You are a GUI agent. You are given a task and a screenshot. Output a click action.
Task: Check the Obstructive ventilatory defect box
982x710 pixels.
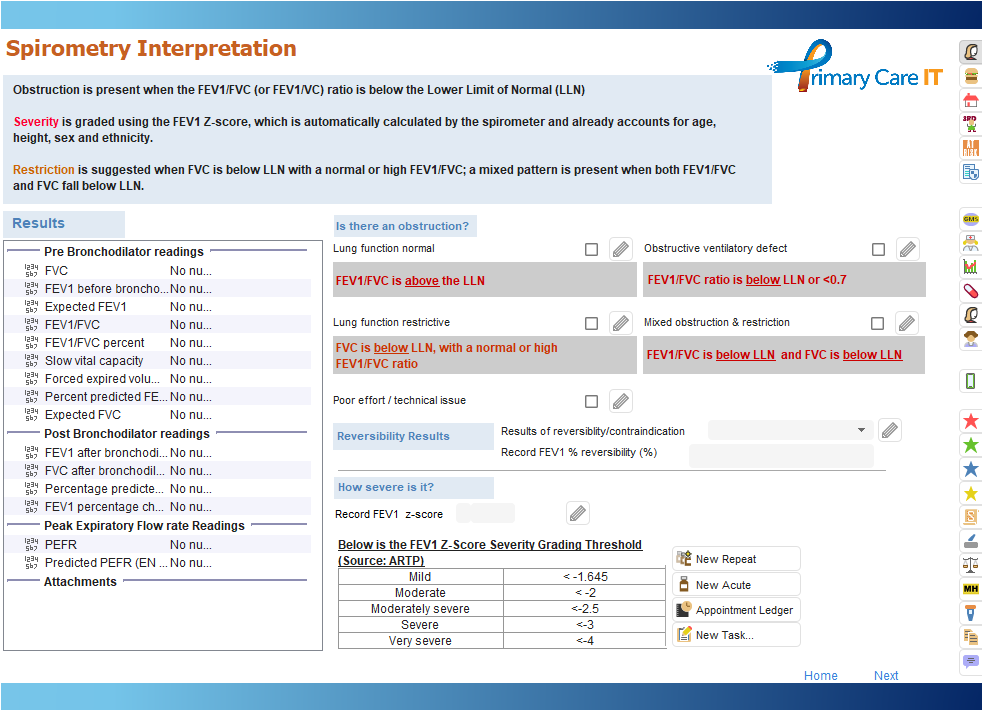pos(879,249)
